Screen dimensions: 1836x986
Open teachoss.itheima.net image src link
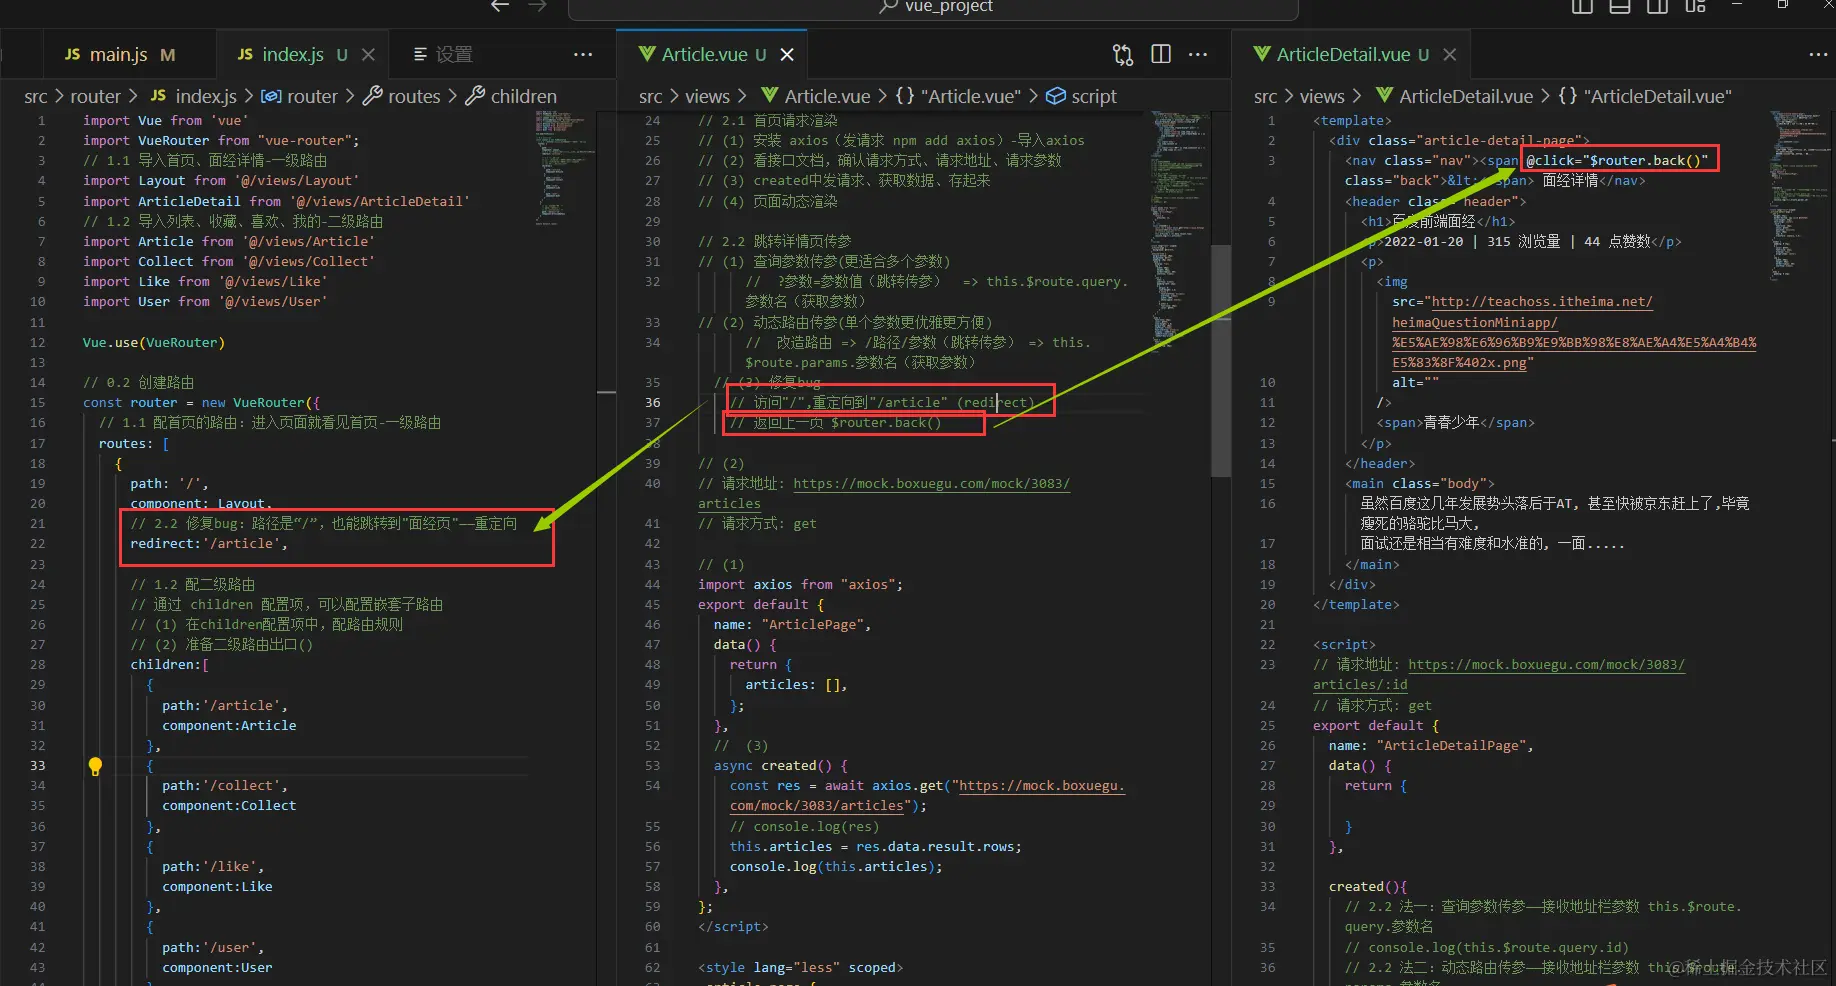click(x=1541, y=302)
